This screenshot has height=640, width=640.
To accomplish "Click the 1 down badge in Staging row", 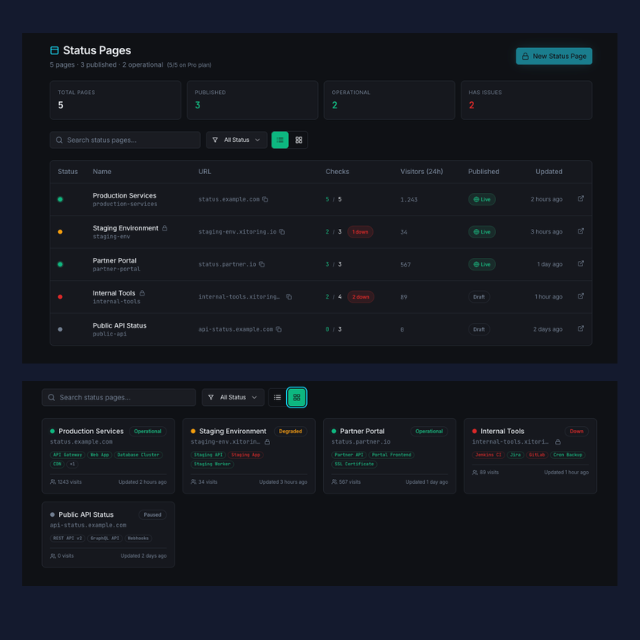I will click(x=360, y=232).
